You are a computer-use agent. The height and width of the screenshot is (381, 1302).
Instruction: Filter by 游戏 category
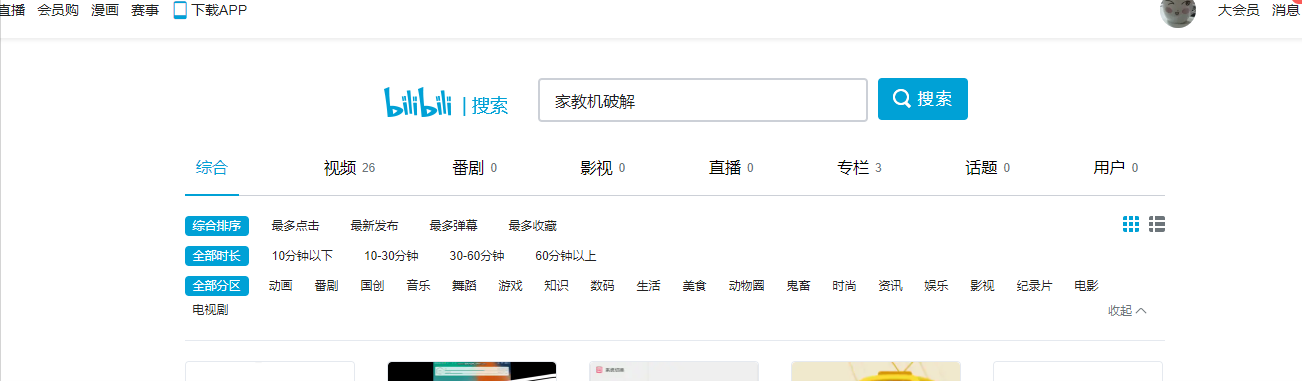click(x=510, y=286)
